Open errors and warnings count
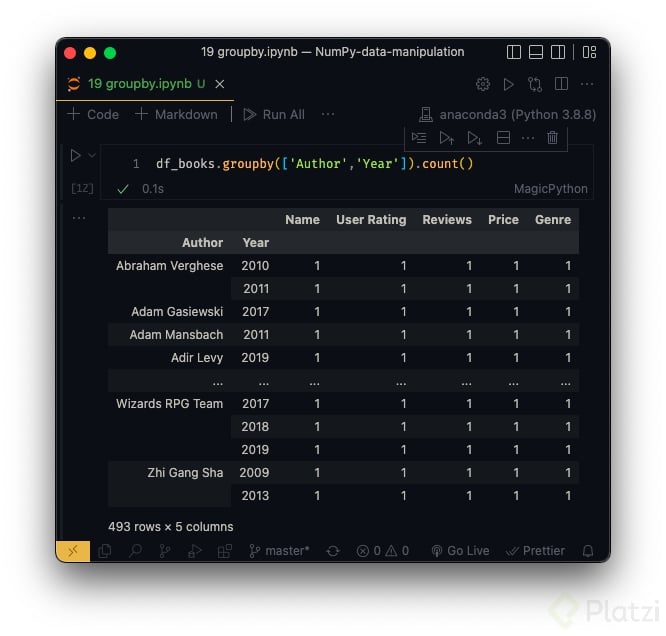This screenshot has width=666, height=636. coord(383,551)
